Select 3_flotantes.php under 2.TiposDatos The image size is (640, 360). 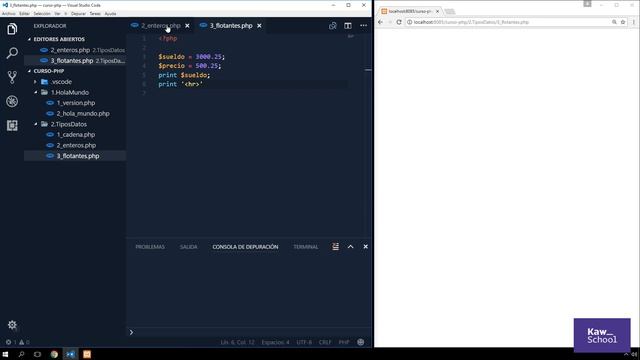78,156
